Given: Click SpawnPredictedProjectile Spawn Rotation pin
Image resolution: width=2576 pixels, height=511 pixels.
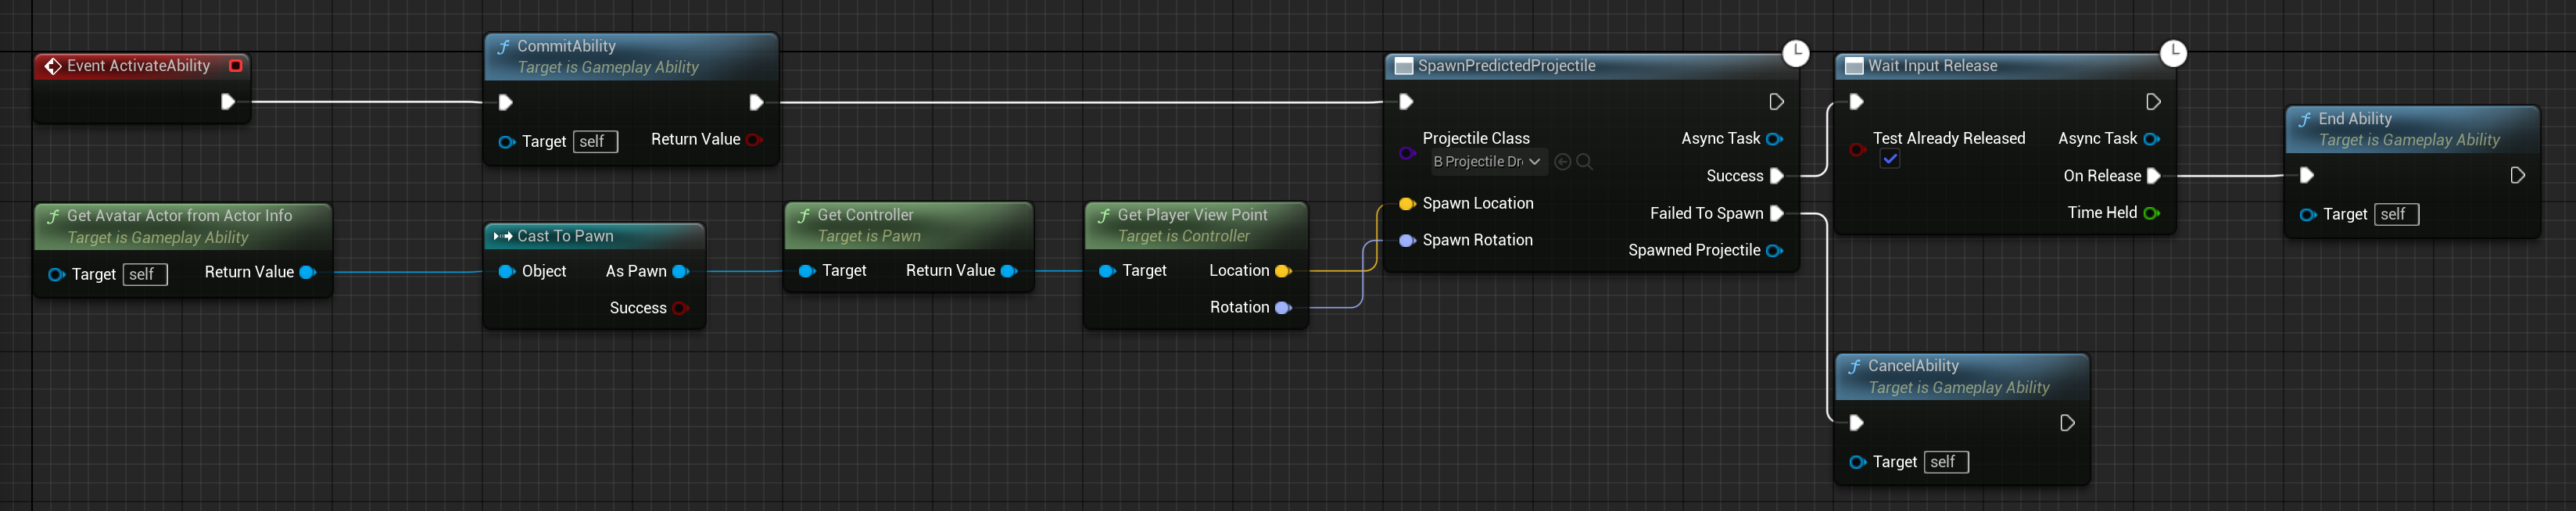Looking at the screenshot, I should tap(1407, 241).
